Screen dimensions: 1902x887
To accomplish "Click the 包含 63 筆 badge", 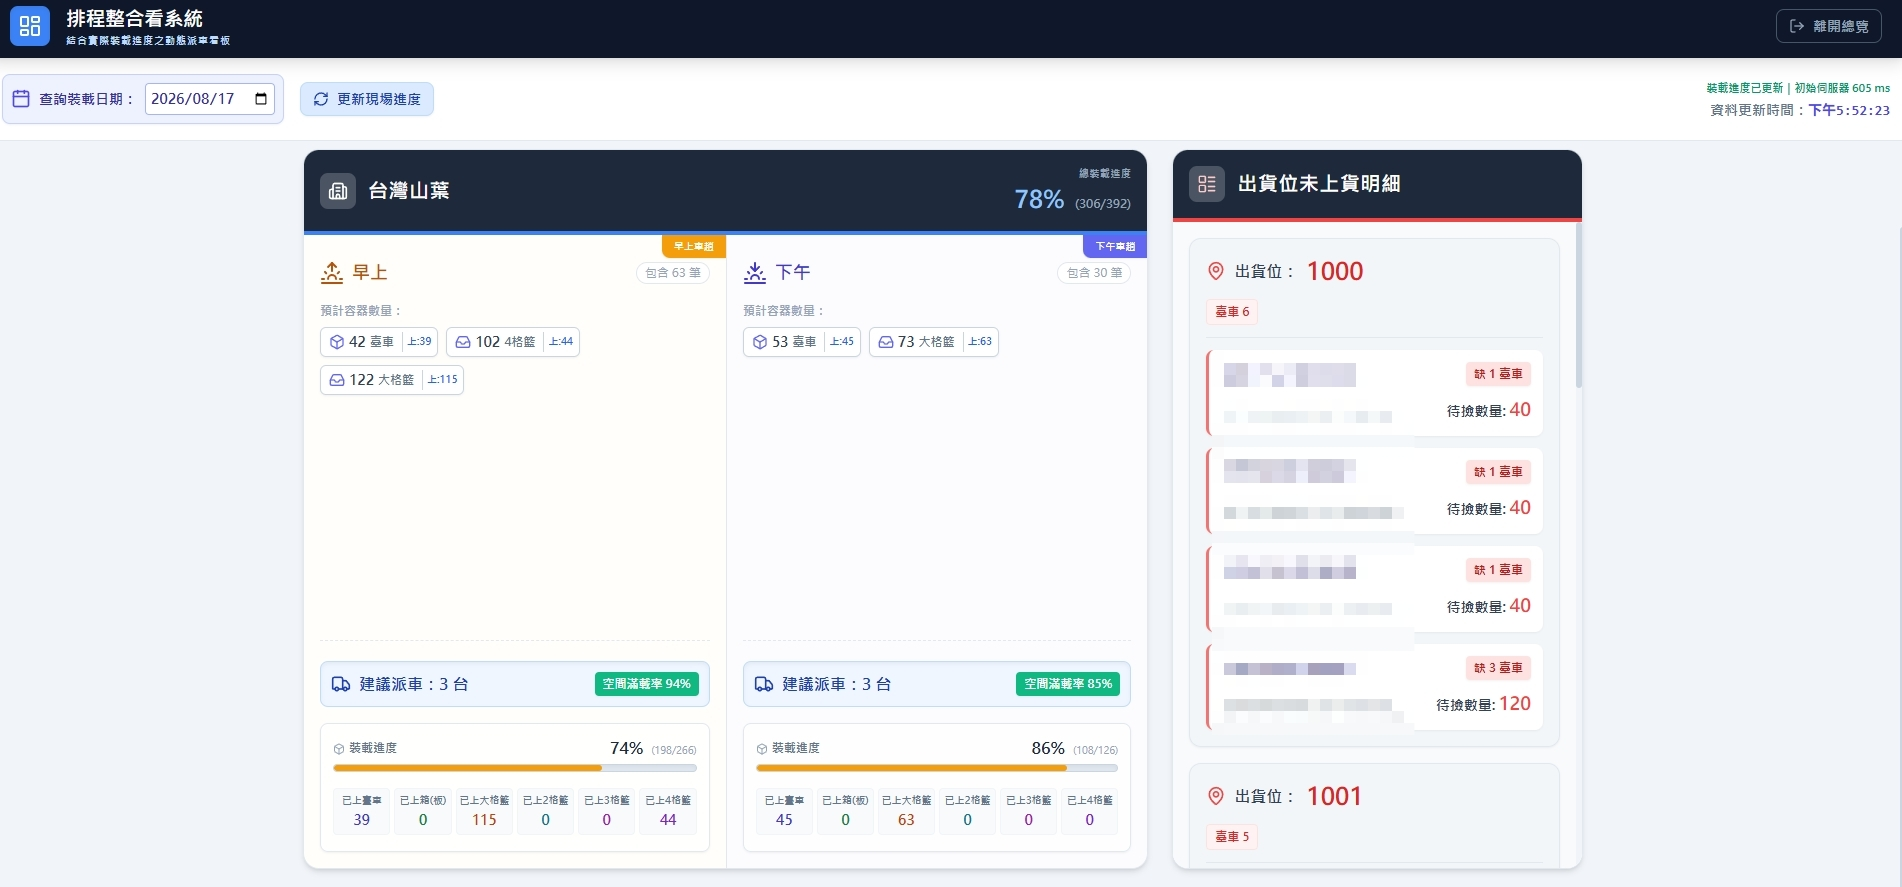I will pos(673,273).
